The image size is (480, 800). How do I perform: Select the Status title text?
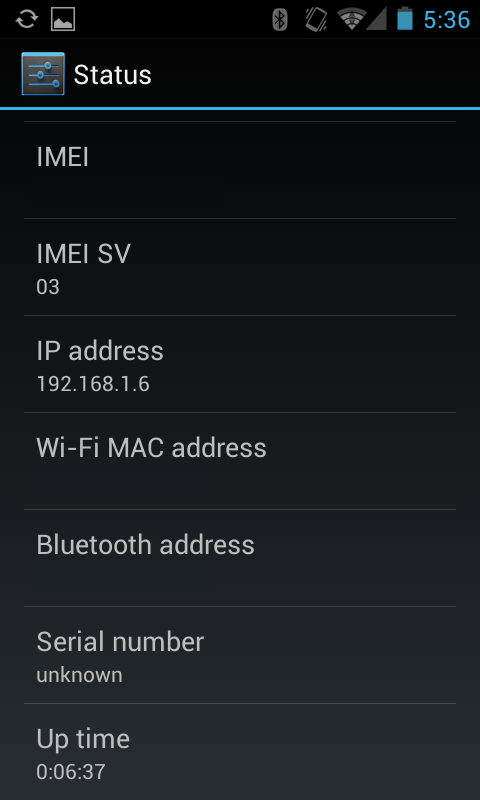113,75
